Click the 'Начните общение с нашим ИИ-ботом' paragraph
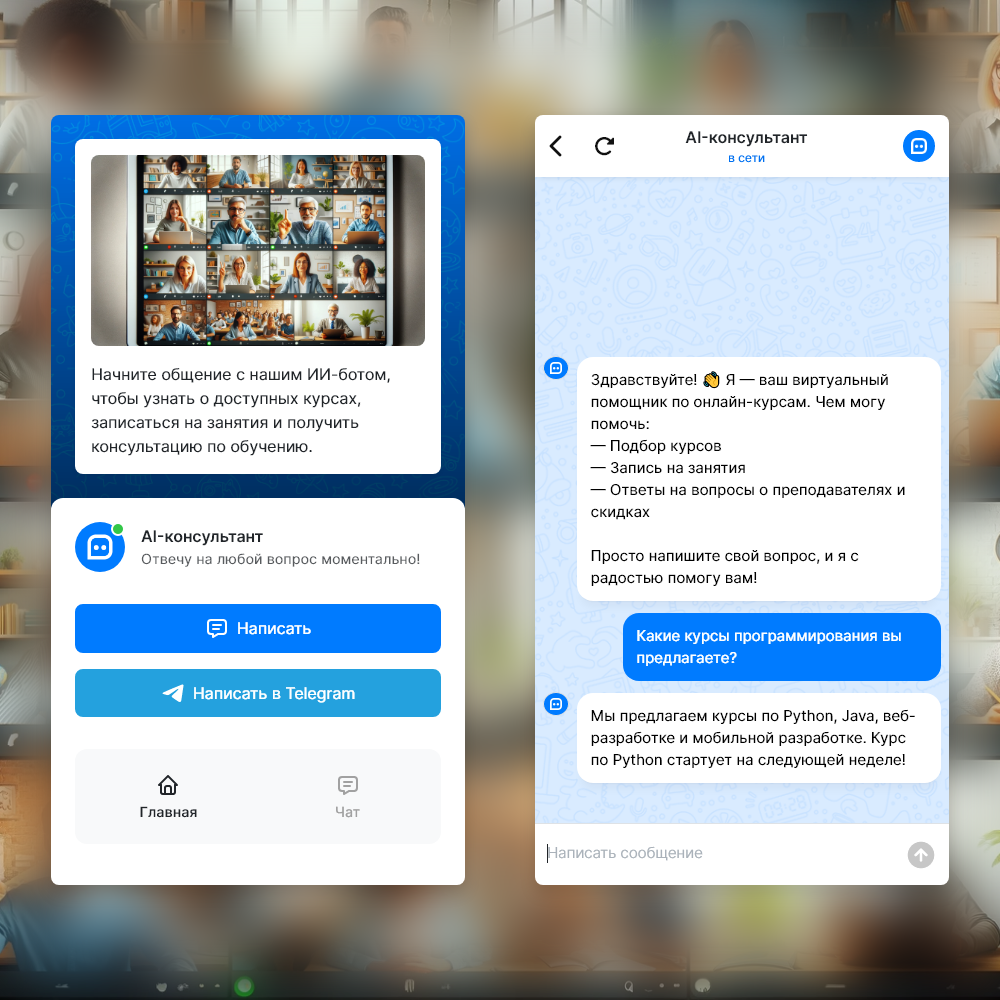The width and height of the screenshot is (1000, 1000). click(241, 410)
